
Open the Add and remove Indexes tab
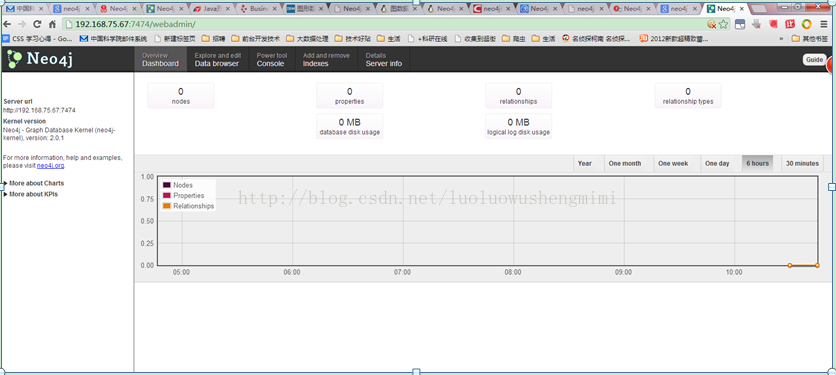point(326,59)
